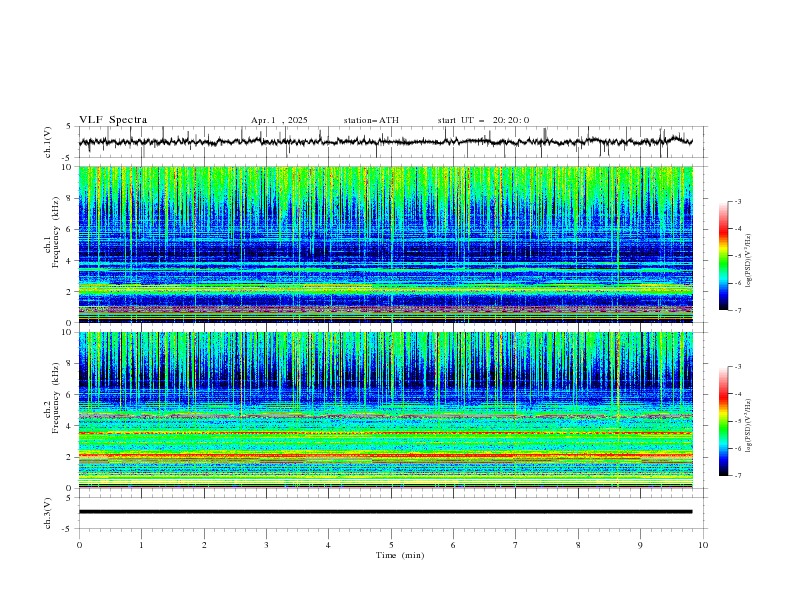Click the "-7" tick on ch.2 color bar
This screenshot has width=792, height=612.
coord(737,476)
